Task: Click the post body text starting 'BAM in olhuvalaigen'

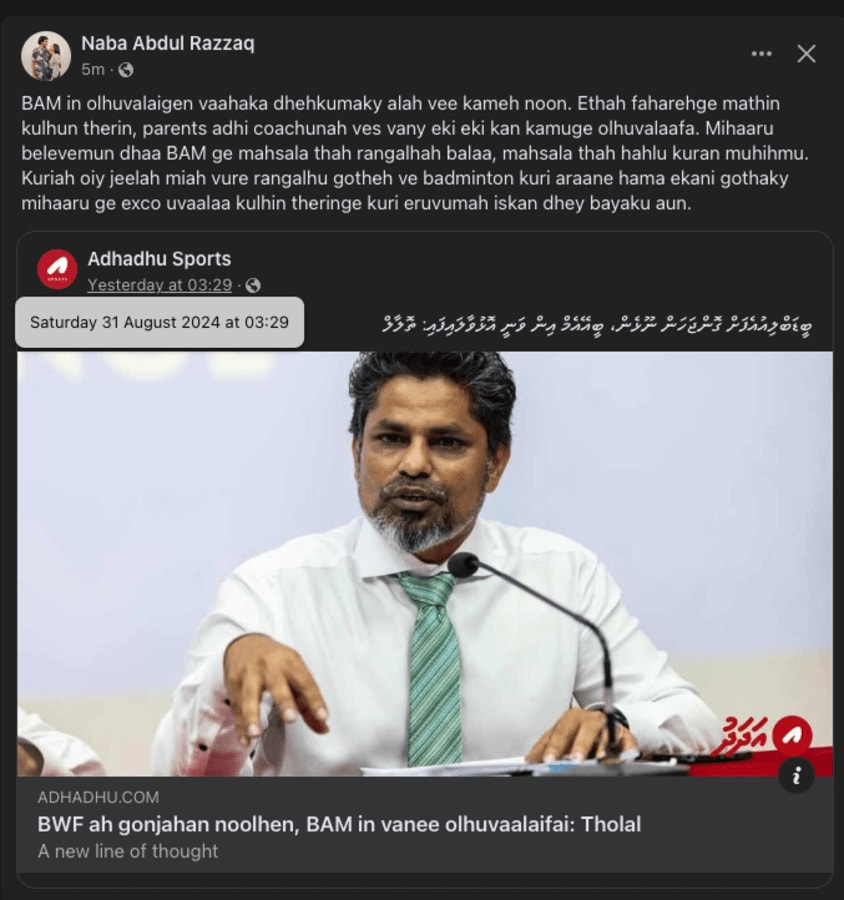Action: (415, 153)
